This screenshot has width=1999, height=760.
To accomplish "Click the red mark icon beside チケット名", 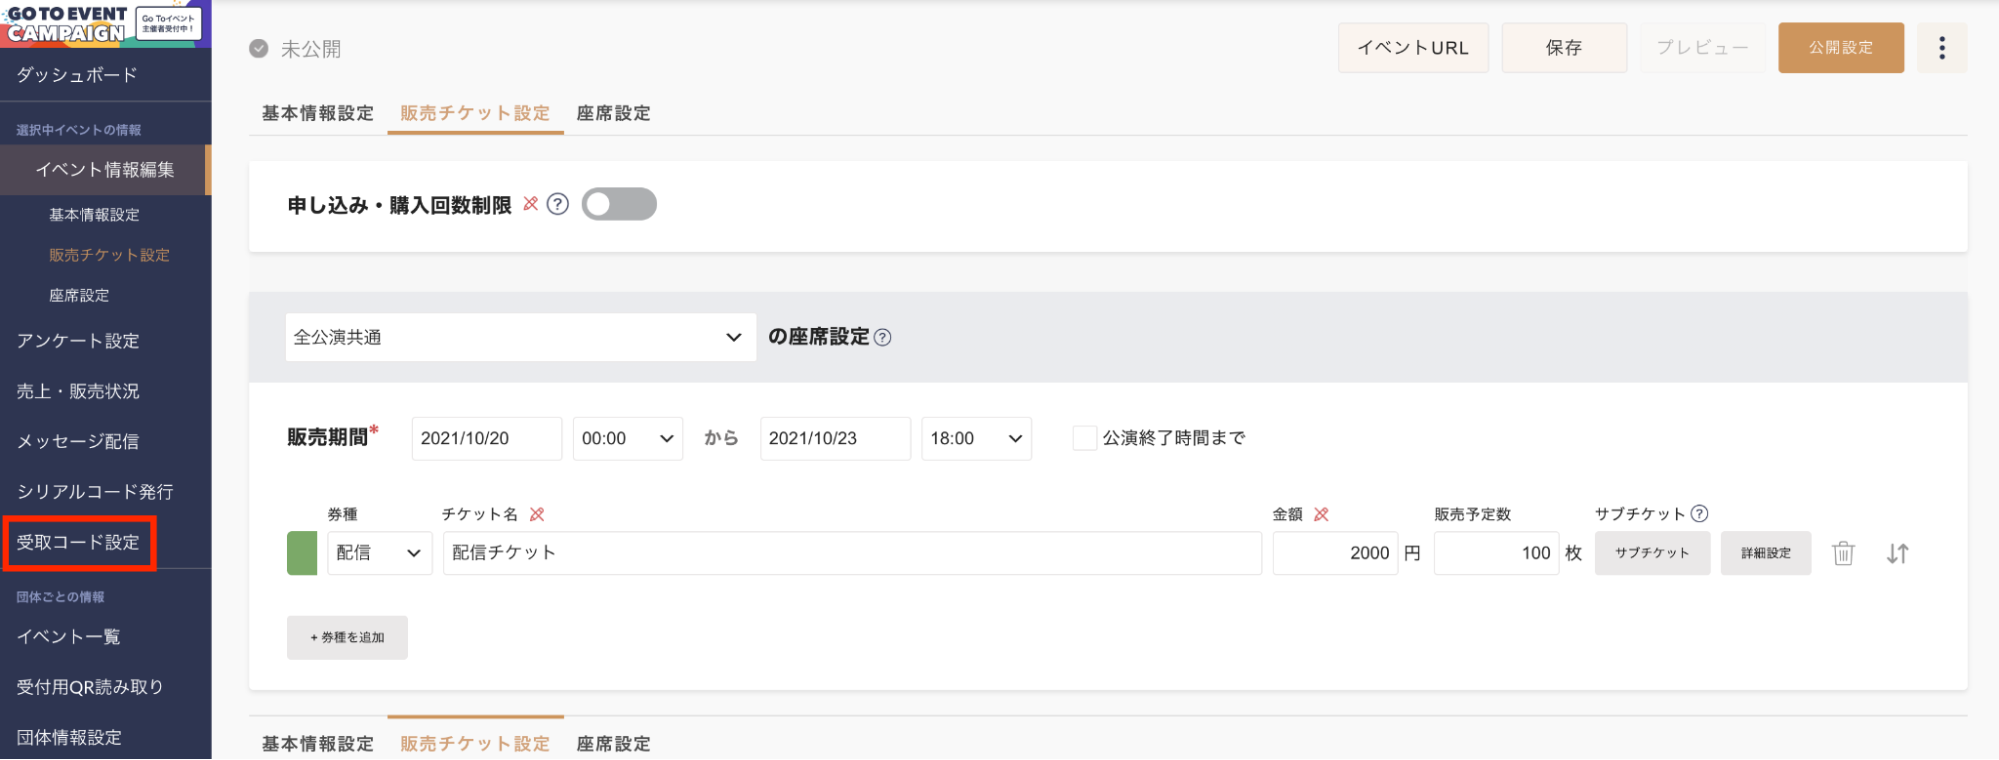I will point(537,514).
